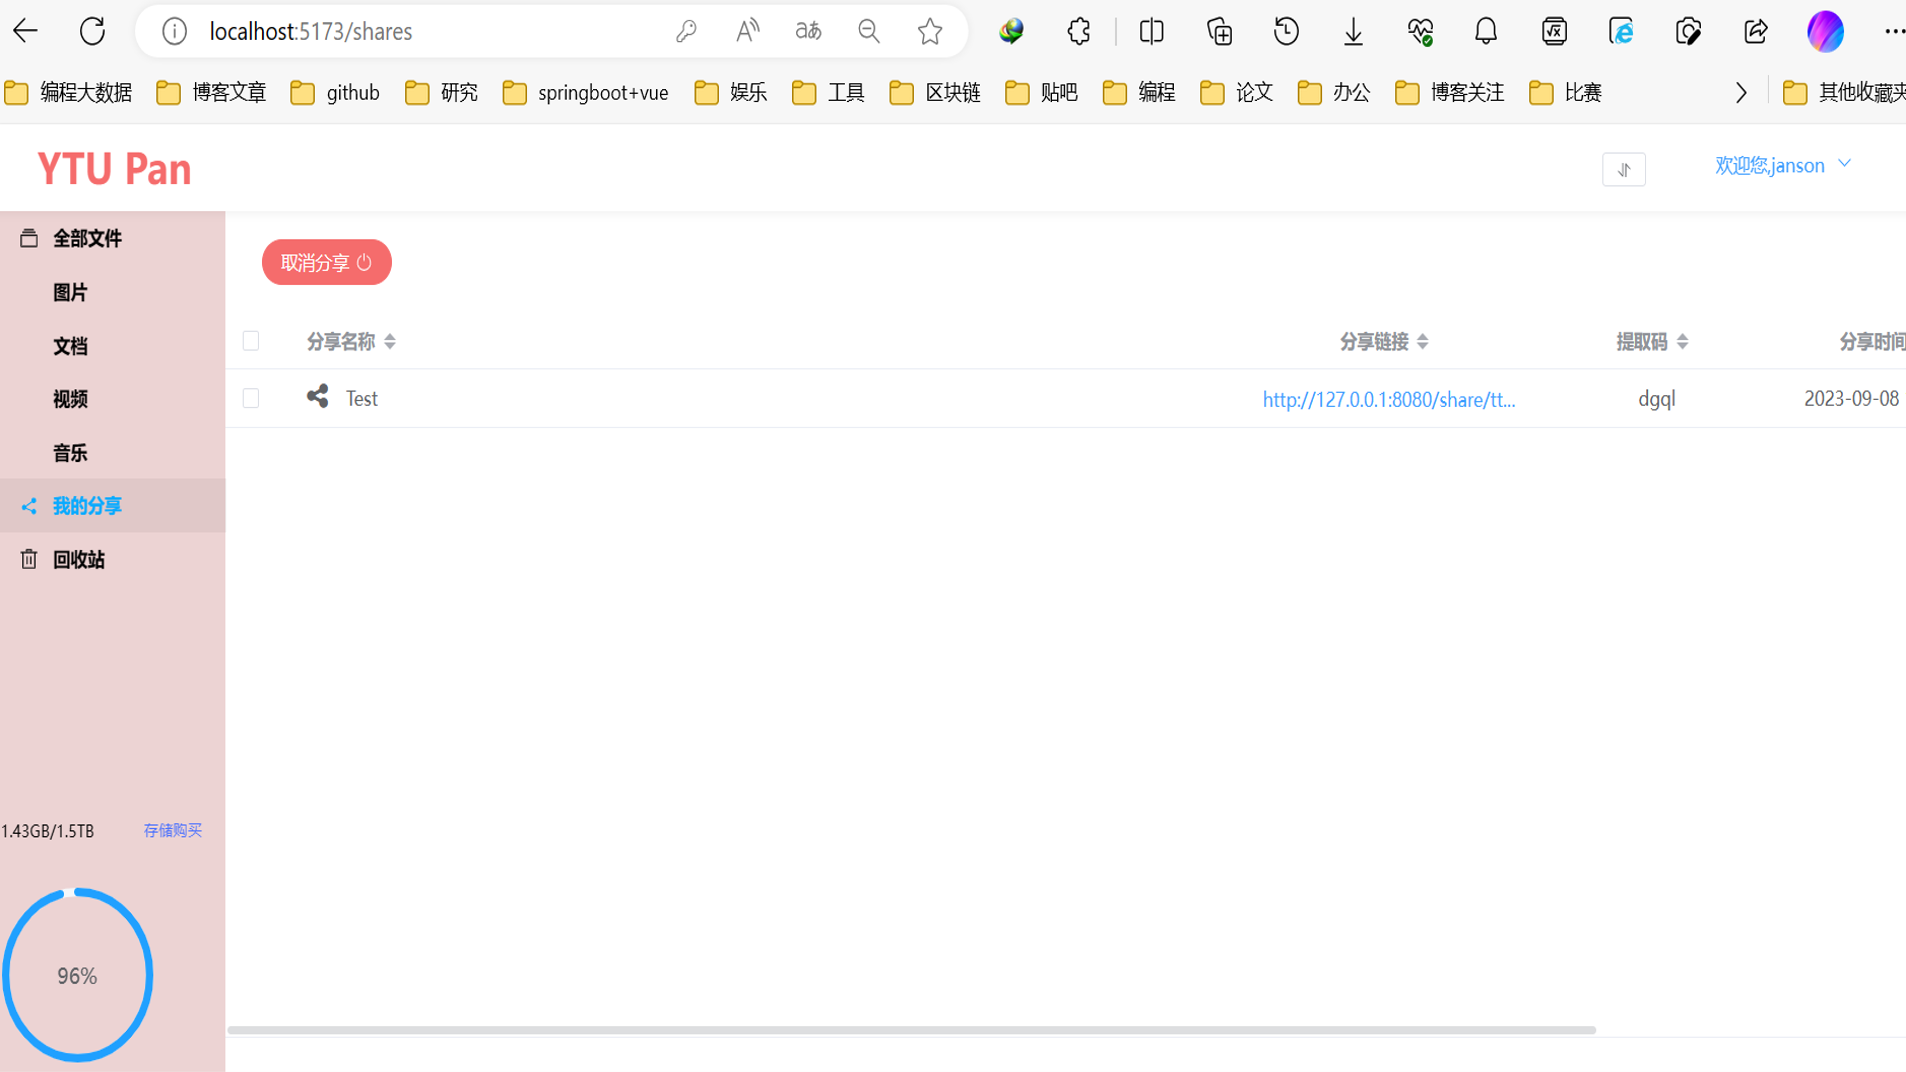Open the github bookmark folder
Screen dimensions: 1906x1072
coord(335,93)
